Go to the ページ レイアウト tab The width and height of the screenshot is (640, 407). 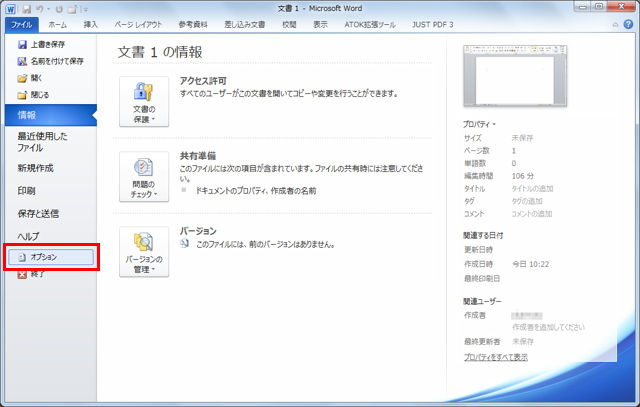coord(138,24)
